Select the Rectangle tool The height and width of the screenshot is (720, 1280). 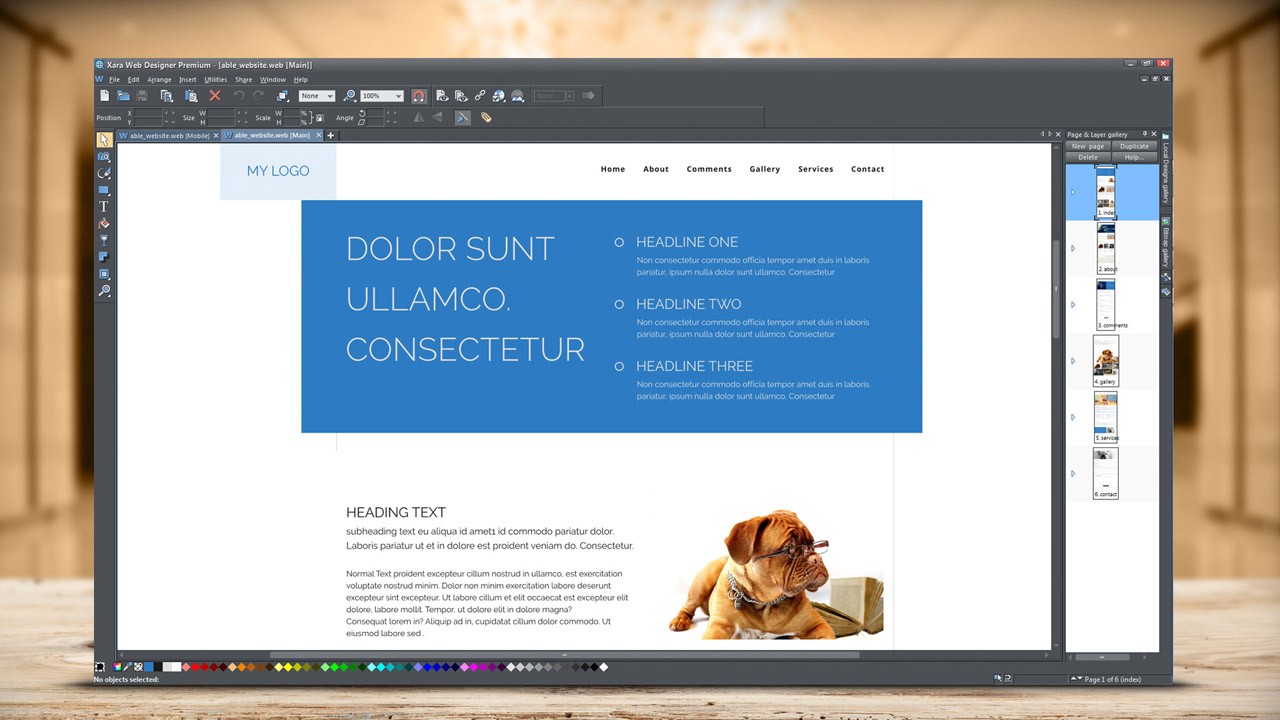tap(104, 190)
